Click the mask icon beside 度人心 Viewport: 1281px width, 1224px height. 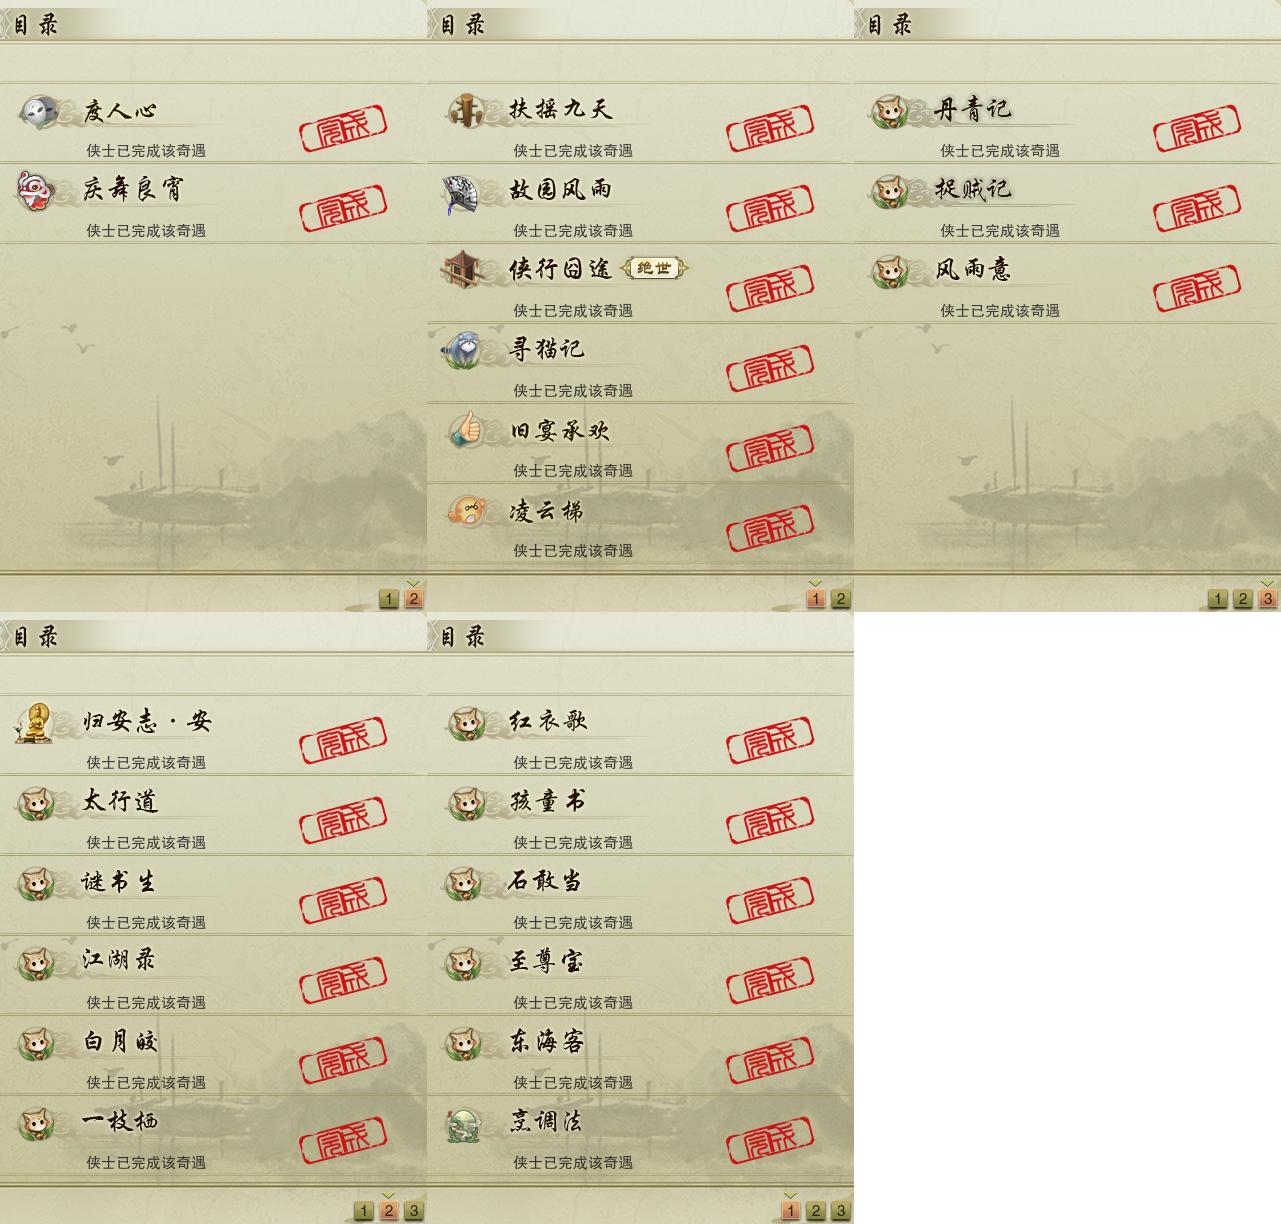[x=37, y=110]
